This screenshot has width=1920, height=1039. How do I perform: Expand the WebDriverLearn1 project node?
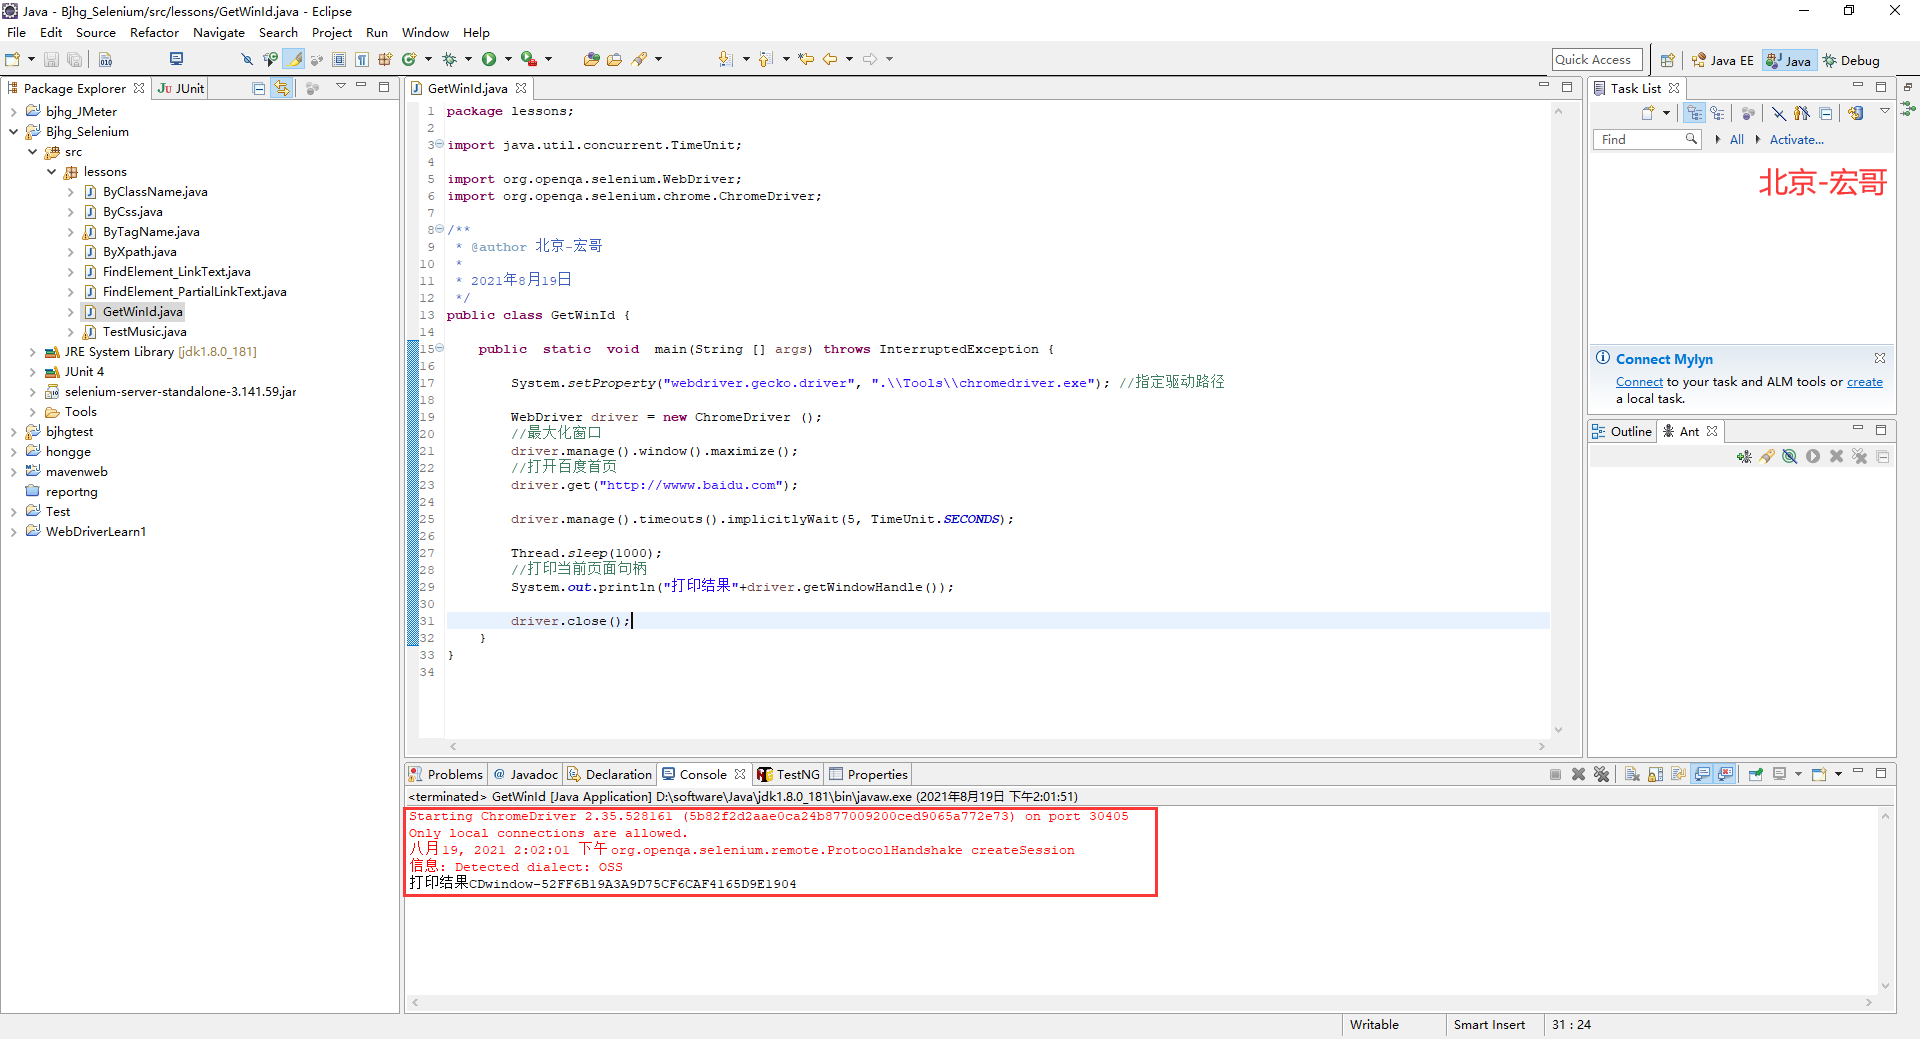(x=13, y=532)
